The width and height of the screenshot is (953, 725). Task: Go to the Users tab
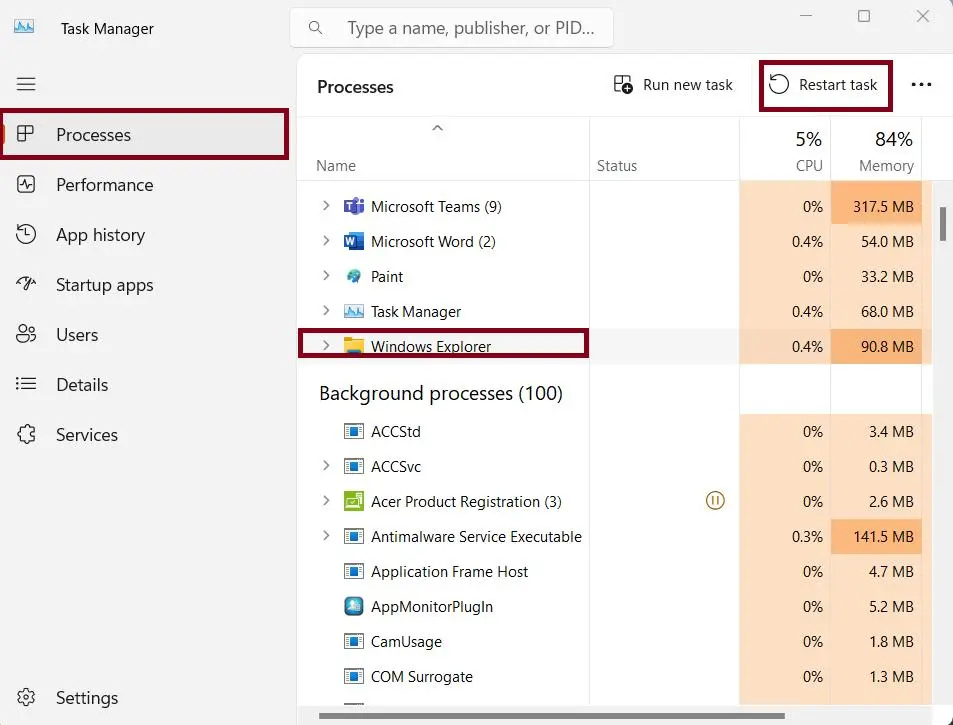(145, 334)
